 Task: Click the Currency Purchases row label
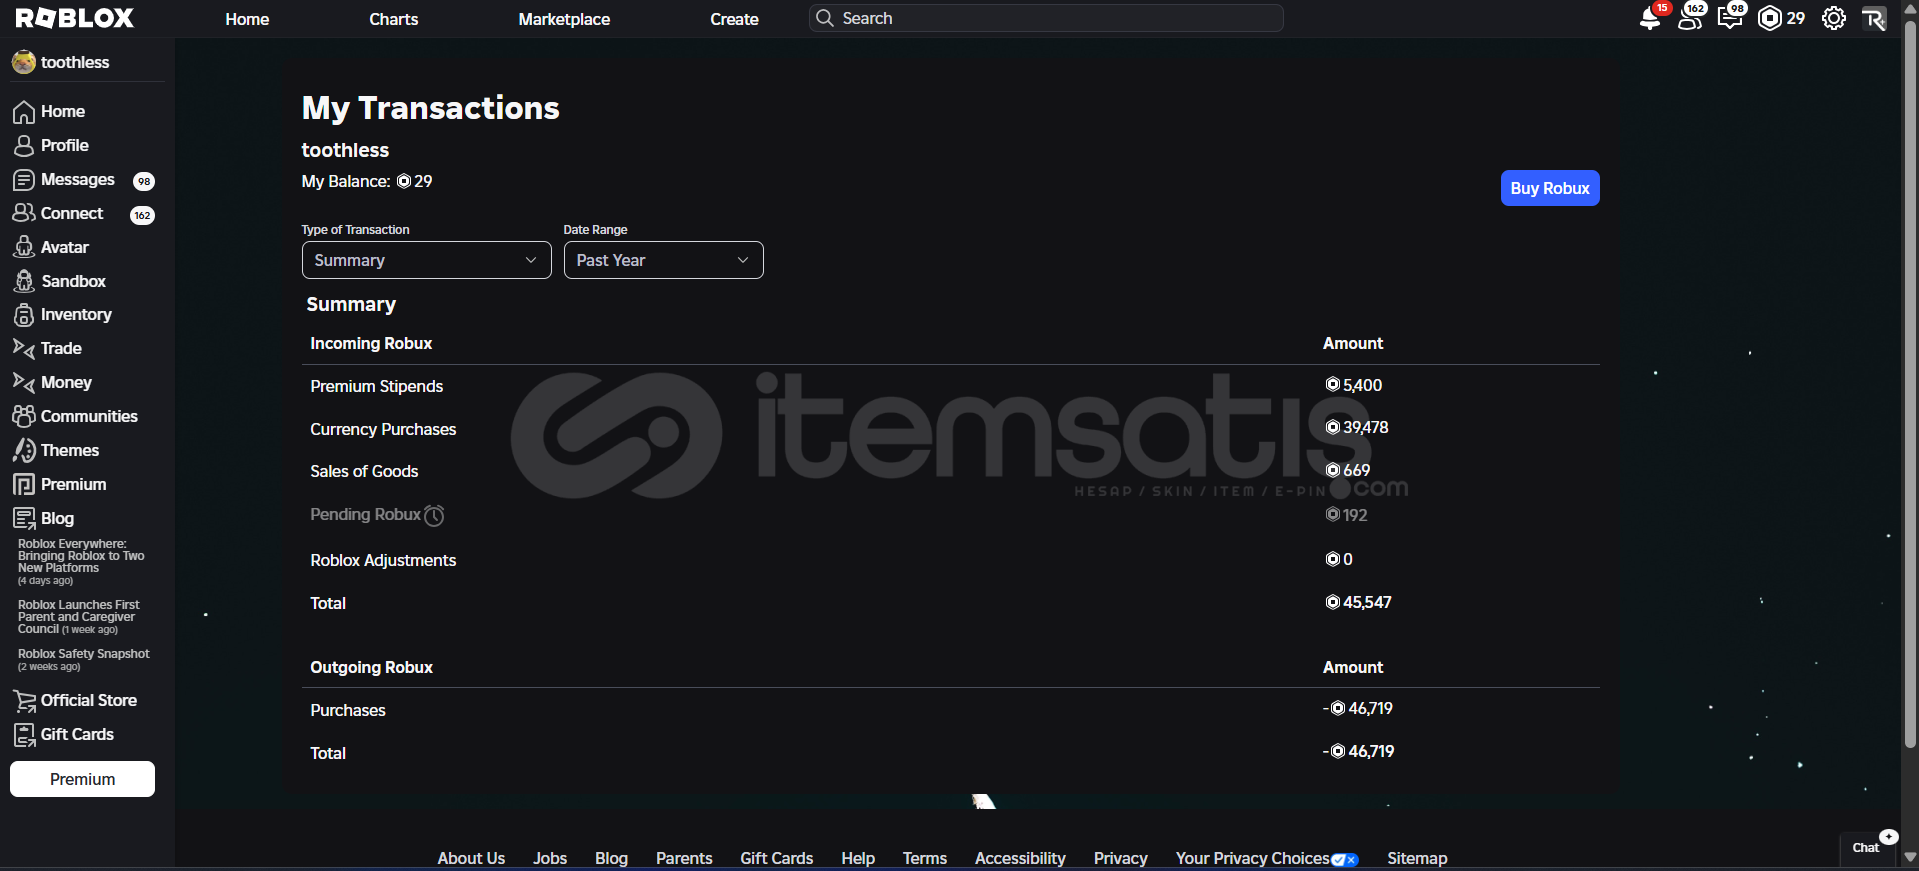(x=383, y=429)
